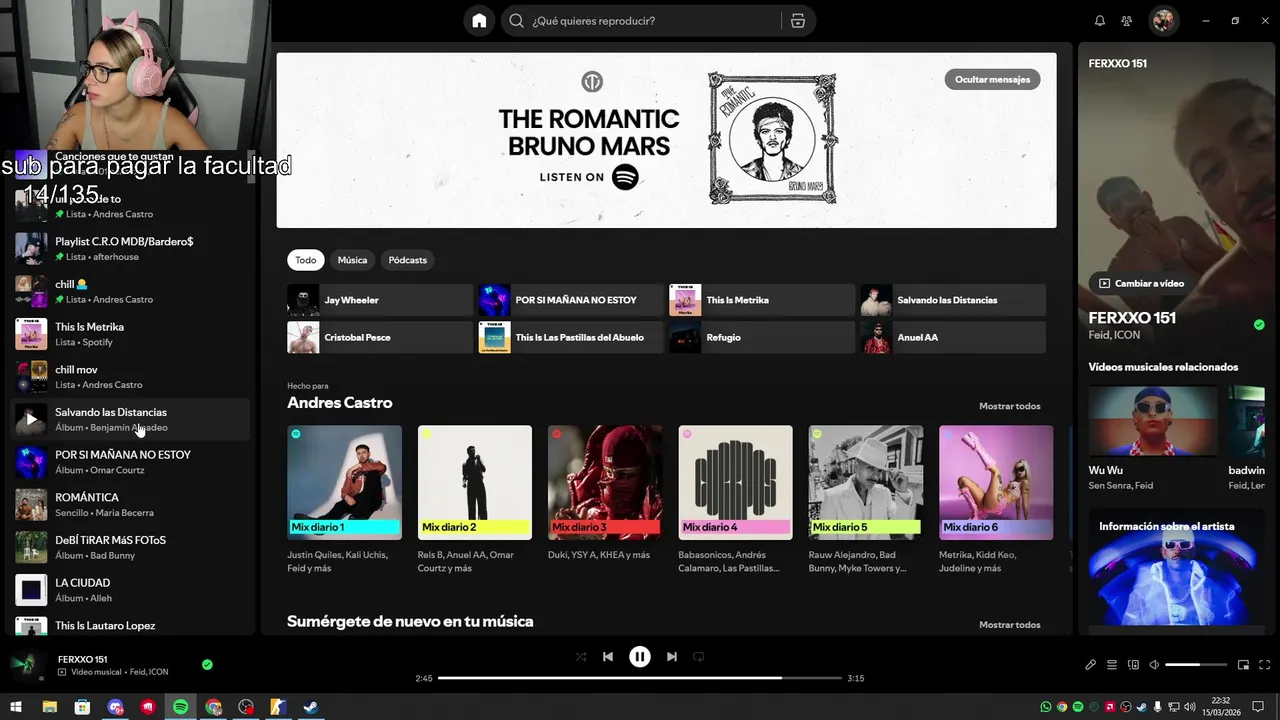Open the Anuel AA shortcut card
Viewport: 1280px width, 720px height.
(x=953, y=337)
